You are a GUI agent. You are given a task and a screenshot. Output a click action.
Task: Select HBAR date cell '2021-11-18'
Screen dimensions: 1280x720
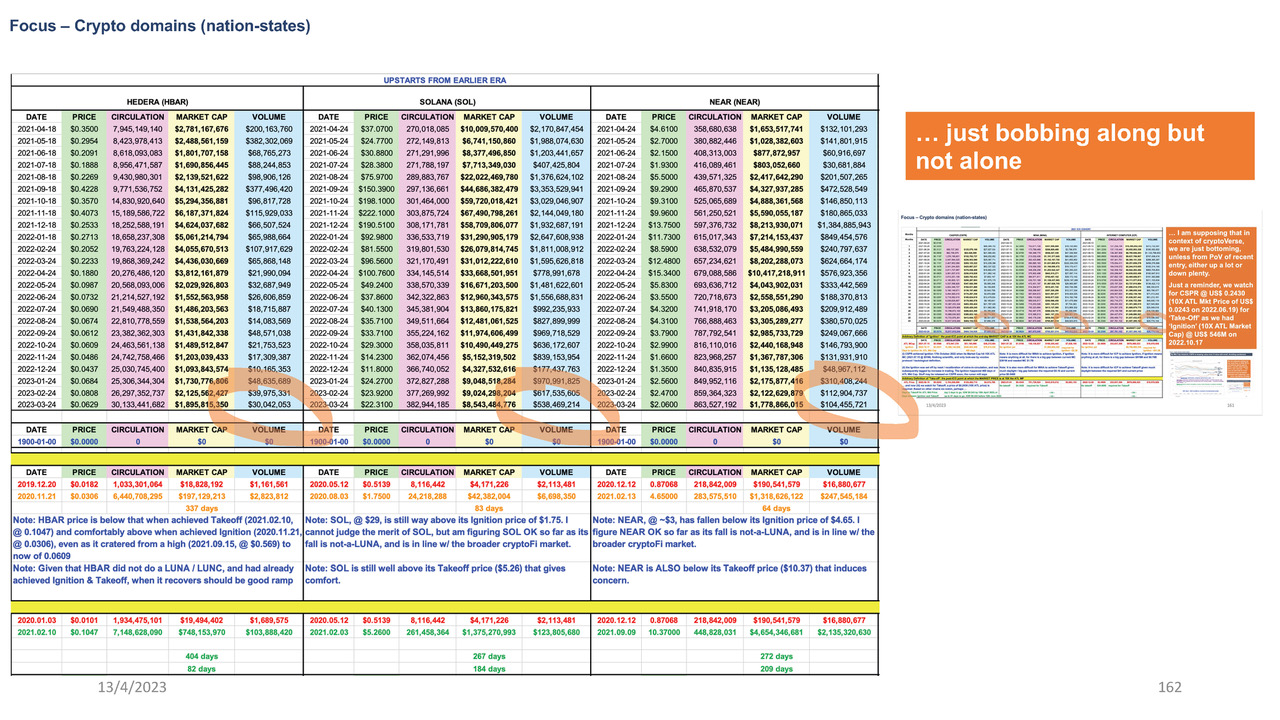click(36, 213)
